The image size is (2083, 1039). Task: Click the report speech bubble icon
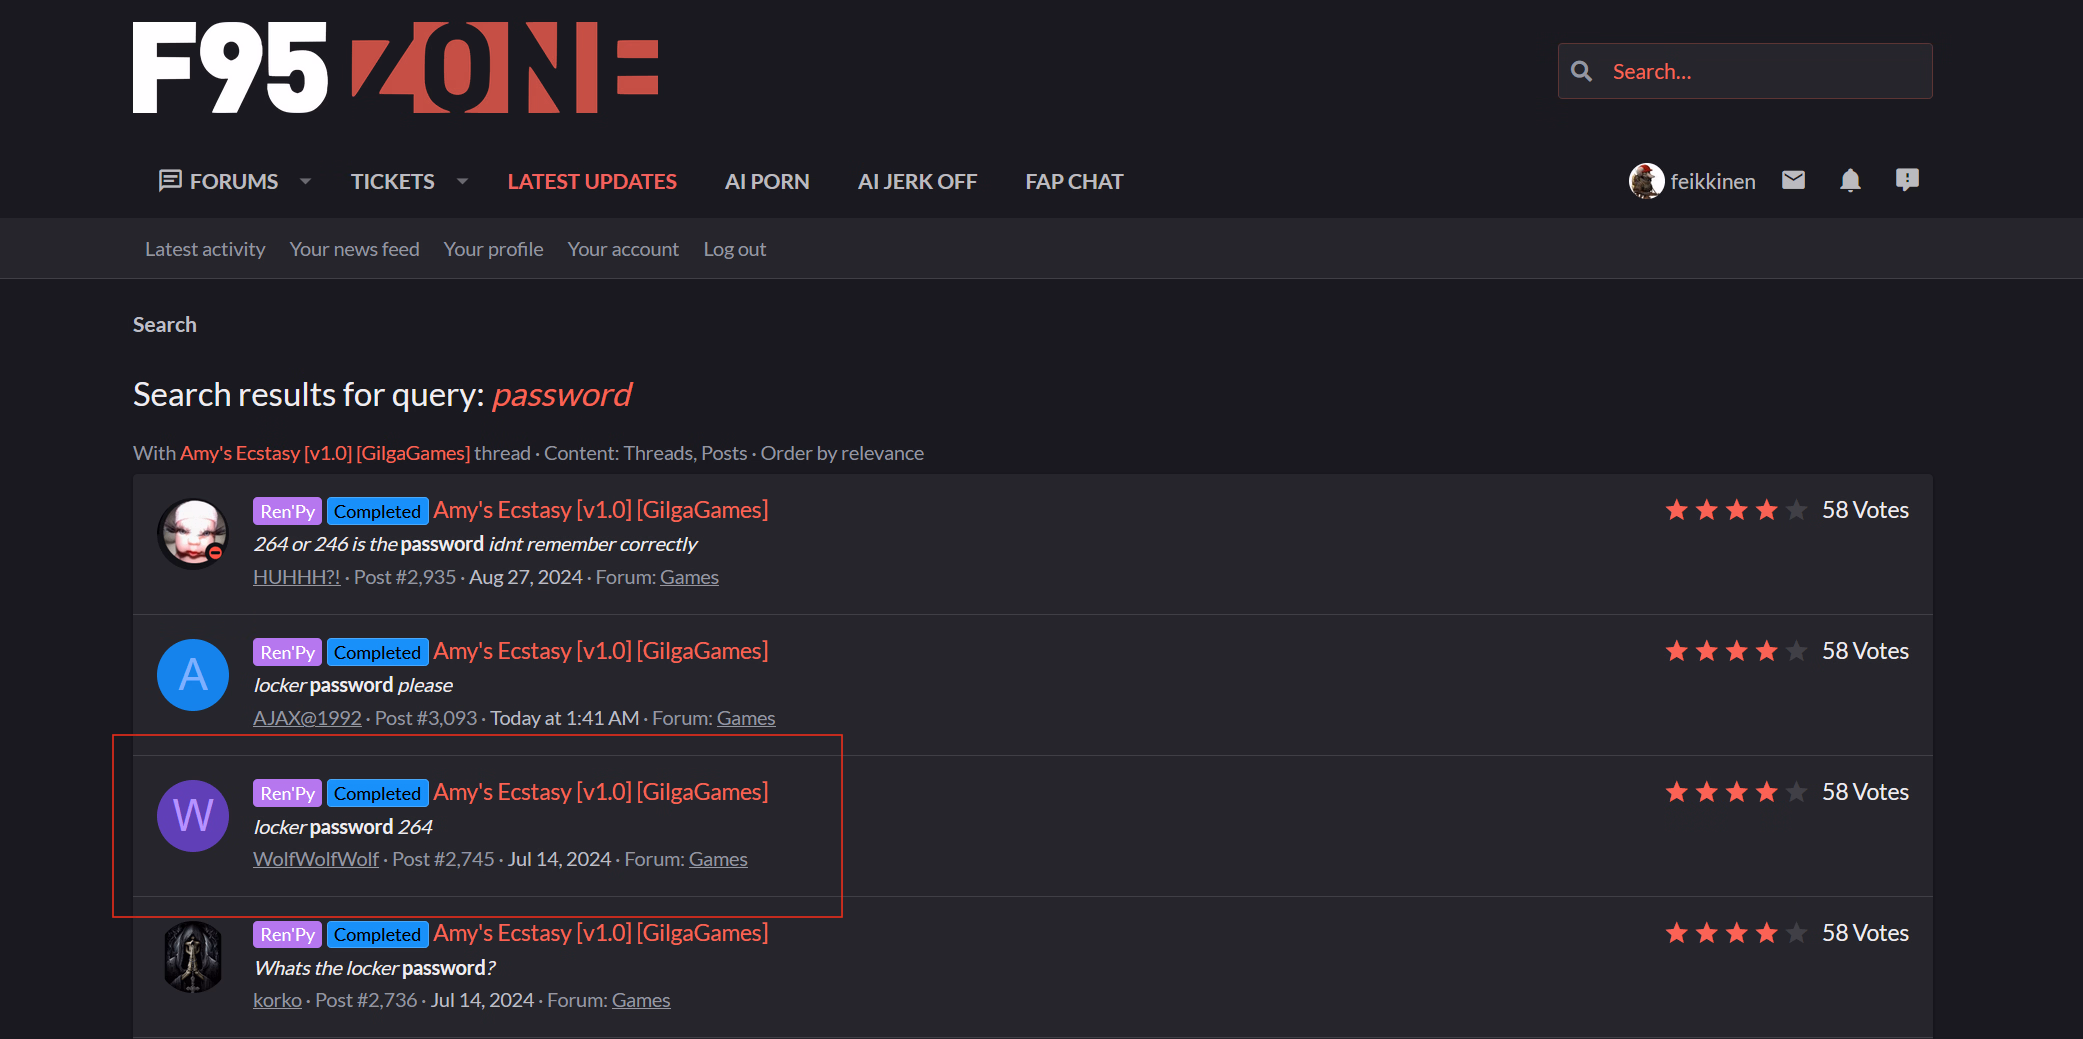tap(1907, 180)
